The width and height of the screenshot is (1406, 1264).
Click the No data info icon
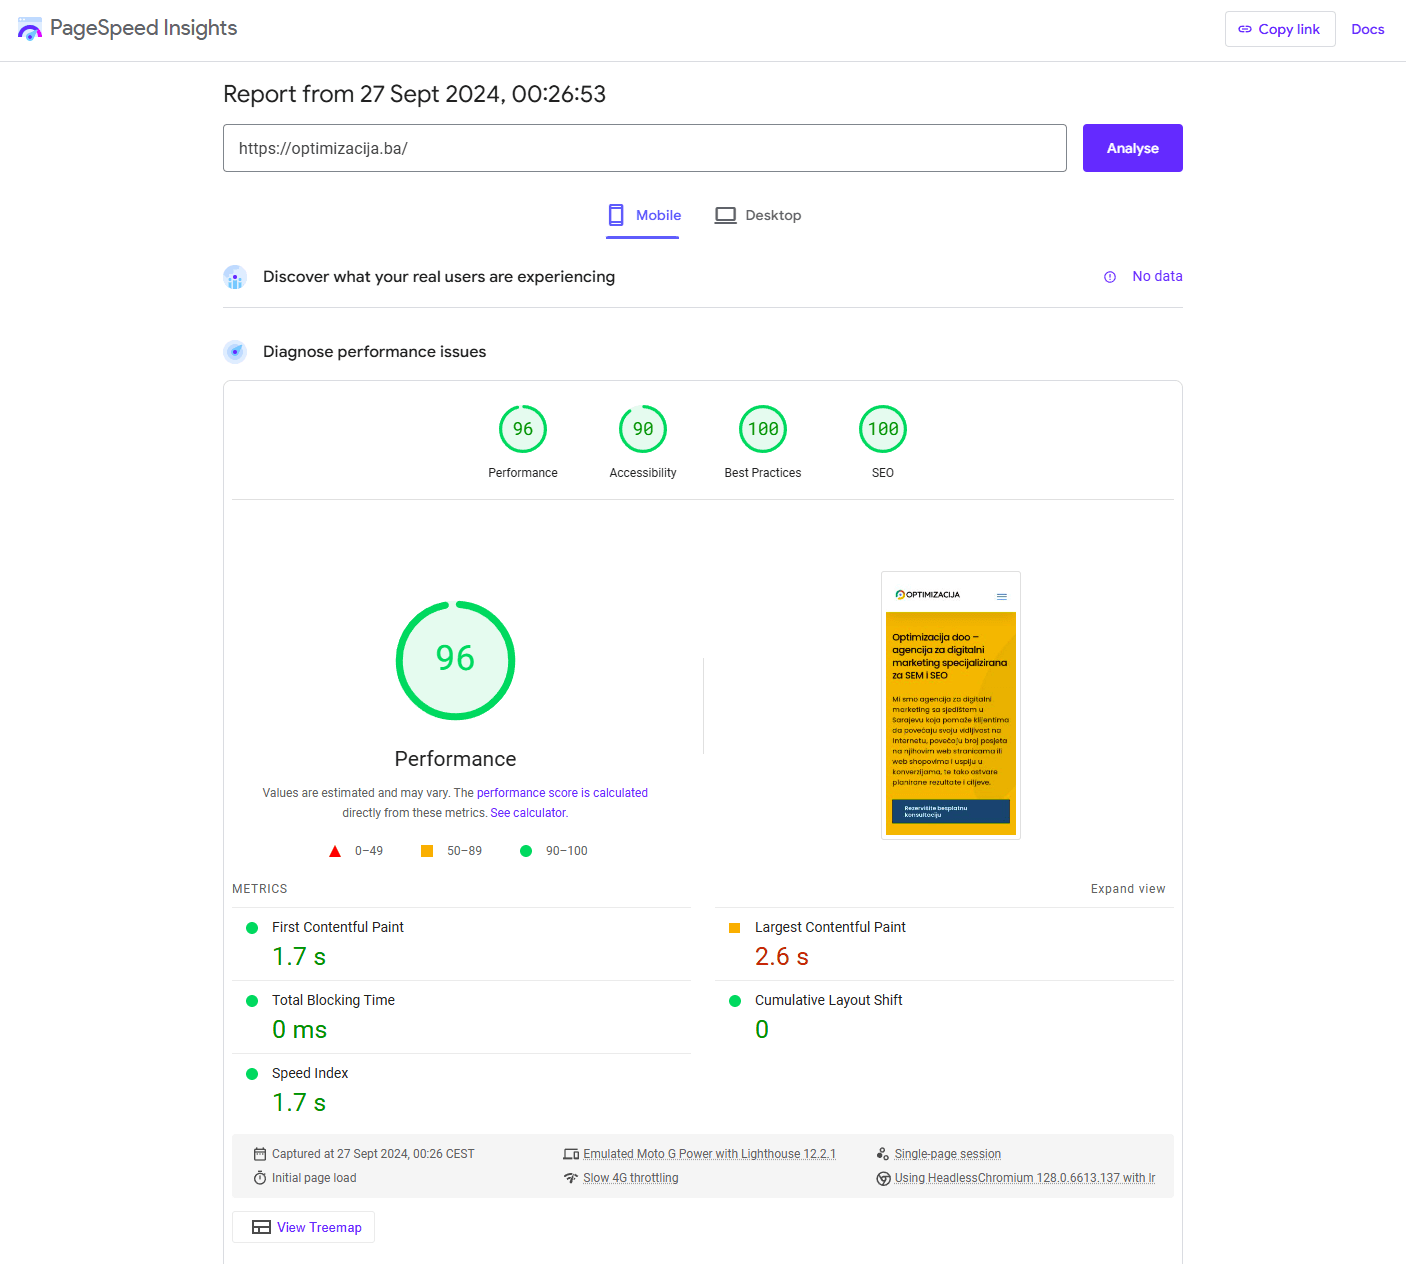(1110, 277)
